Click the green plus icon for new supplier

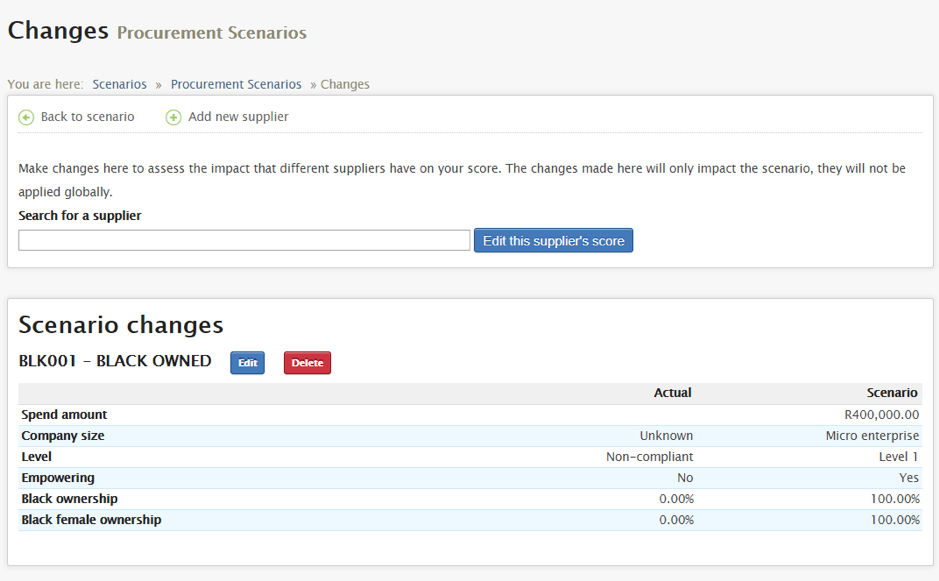(173, 117)
